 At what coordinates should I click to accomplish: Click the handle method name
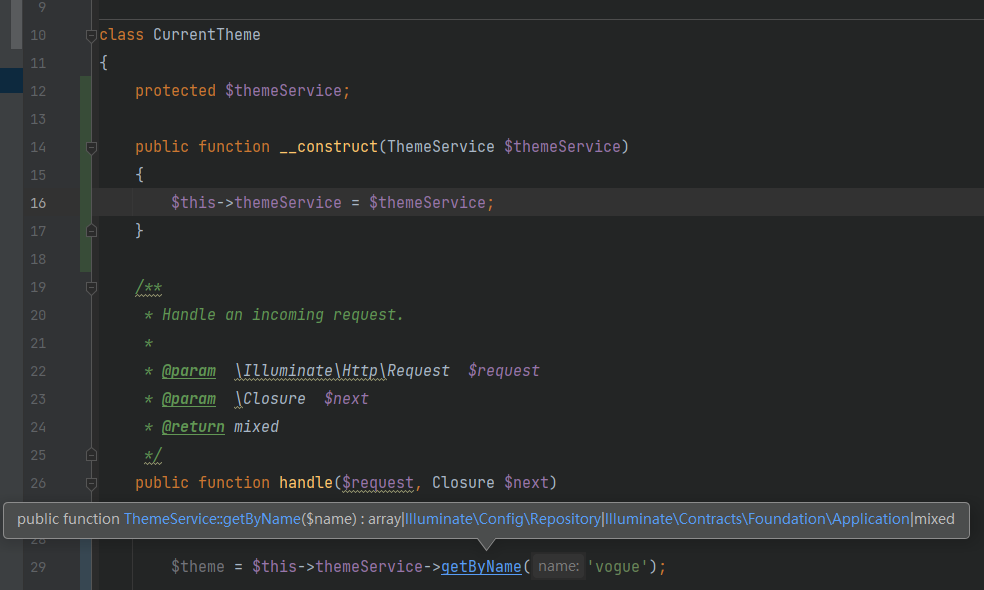click(x=306, y=483)
